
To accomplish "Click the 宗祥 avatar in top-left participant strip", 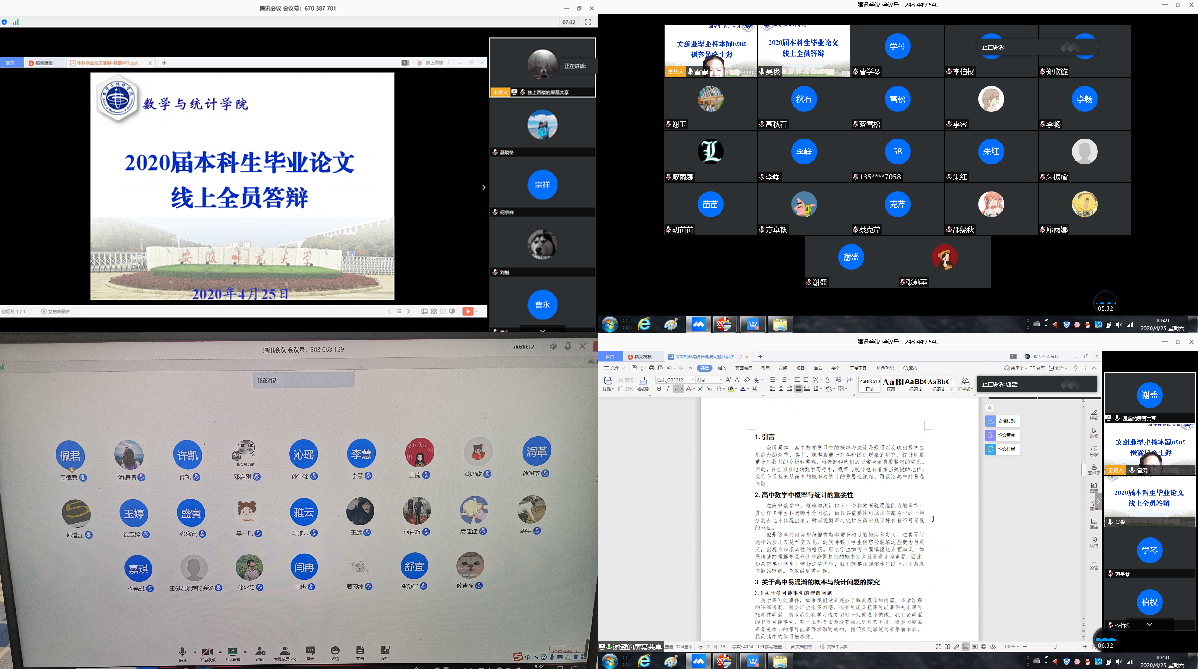I will click(542, 185).
